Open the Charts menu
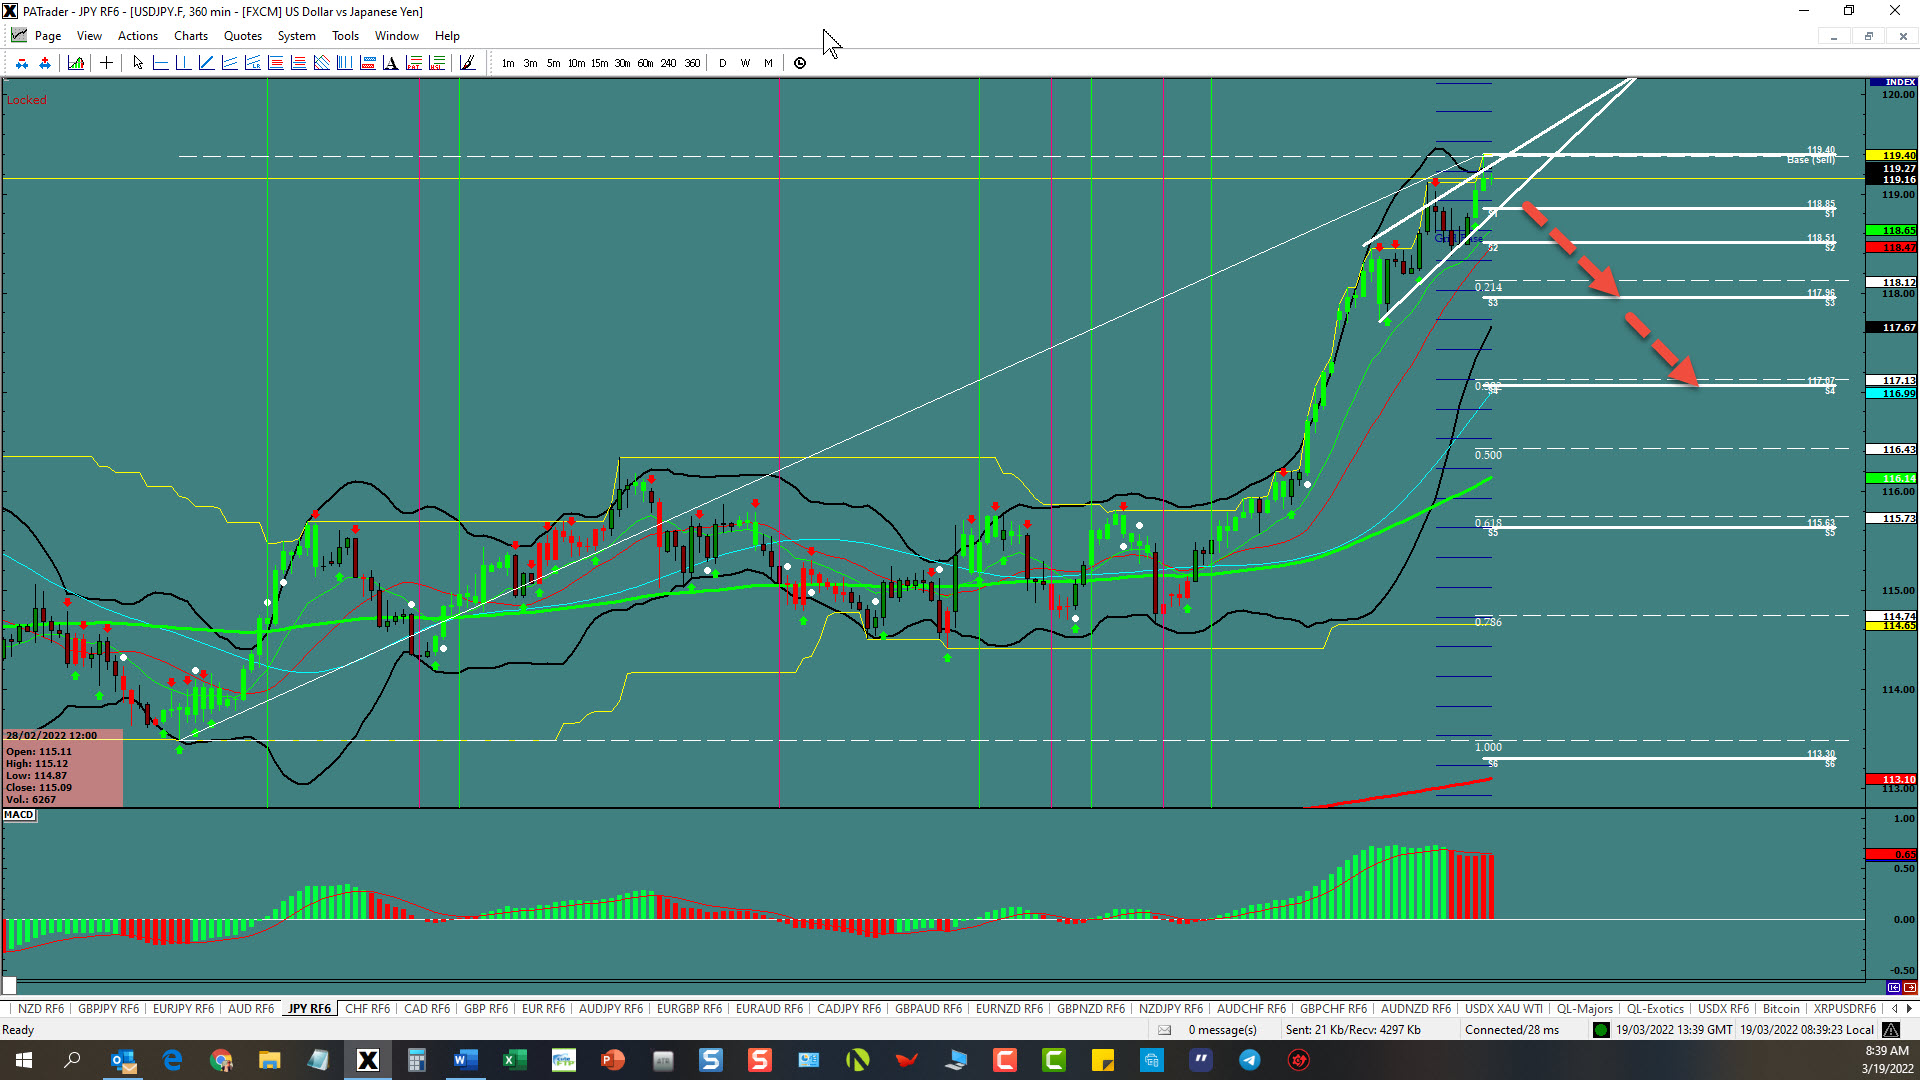The image size is (1920, 1080). tap(191, 36)
